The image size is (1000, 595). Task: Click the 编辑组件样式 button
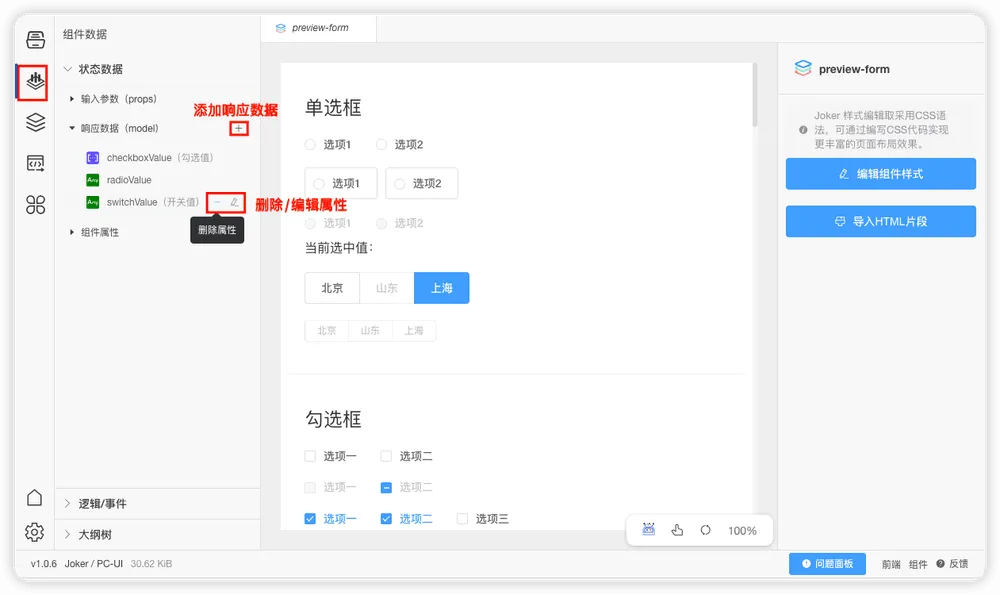[880, 173]
